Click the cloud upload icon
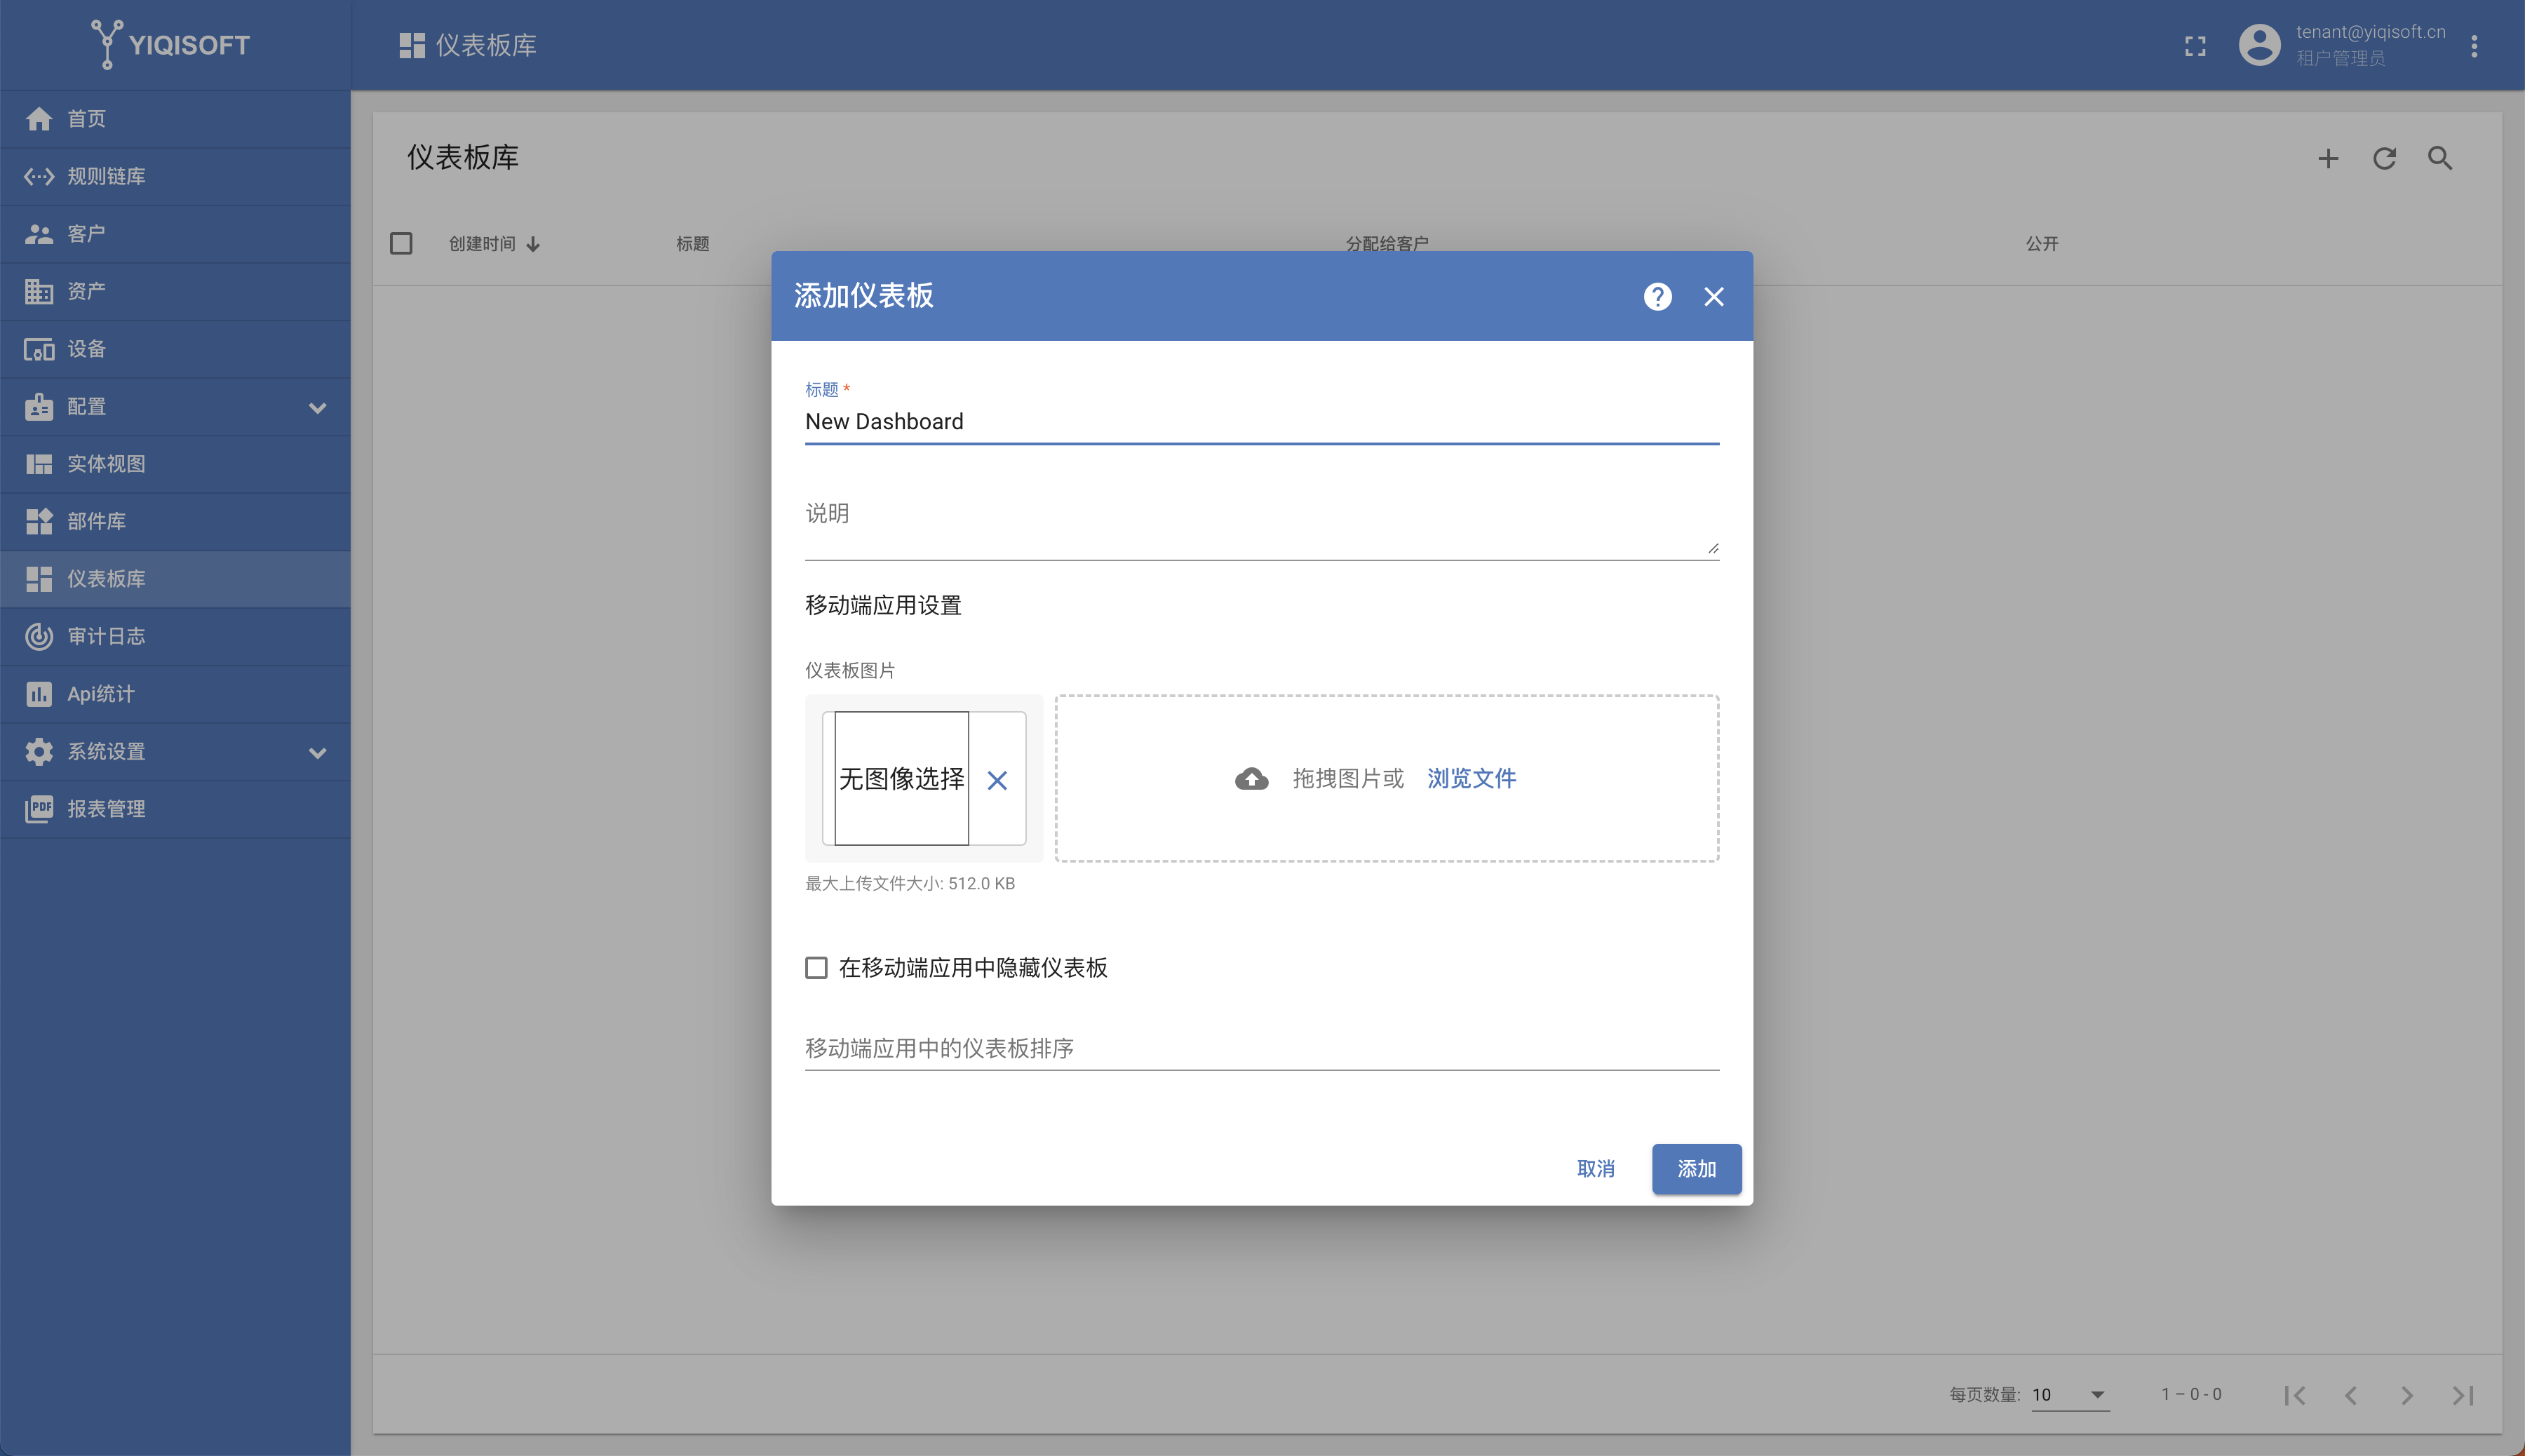The height and width of the screenshot is (1456, 2525). 1251,779
